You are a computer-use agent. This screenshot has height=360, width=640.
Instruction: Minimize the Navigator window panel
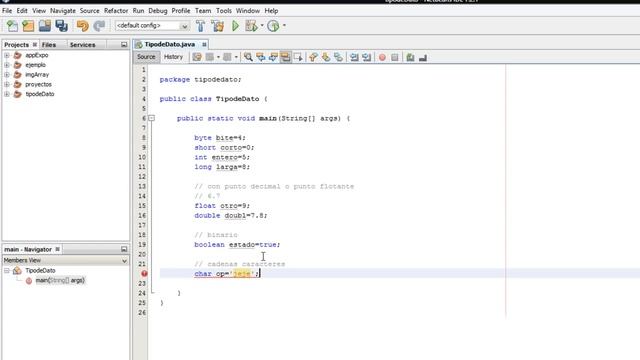click(x=124, y=249)
